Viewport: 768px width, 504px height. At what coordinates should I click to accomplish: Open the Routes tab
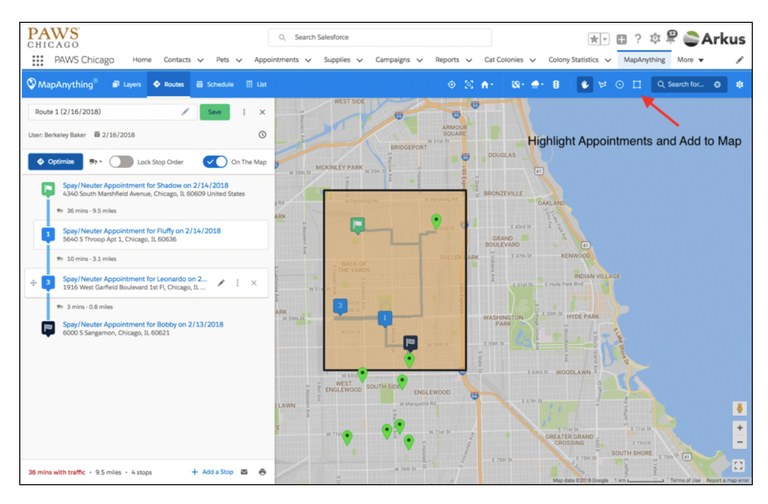point(169,84)
